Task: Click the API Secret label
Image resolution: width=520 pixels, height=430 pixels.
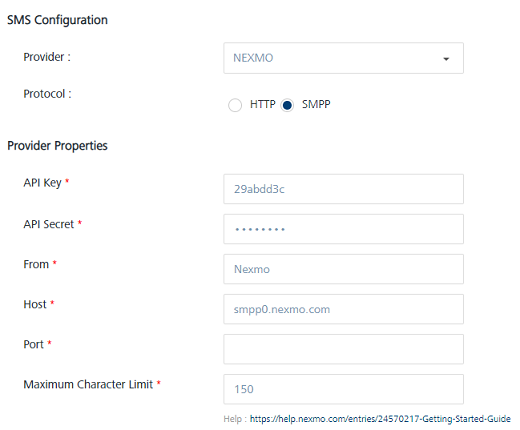Action: [x=49, y=224]
